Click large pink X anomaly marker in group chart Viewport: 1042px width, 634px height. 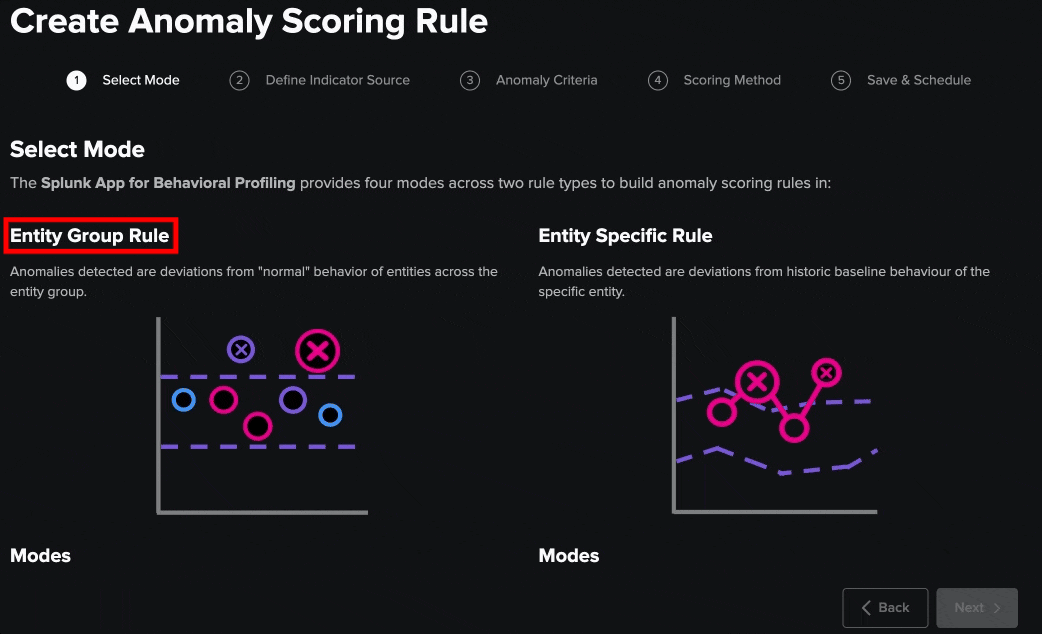point(318,351)
